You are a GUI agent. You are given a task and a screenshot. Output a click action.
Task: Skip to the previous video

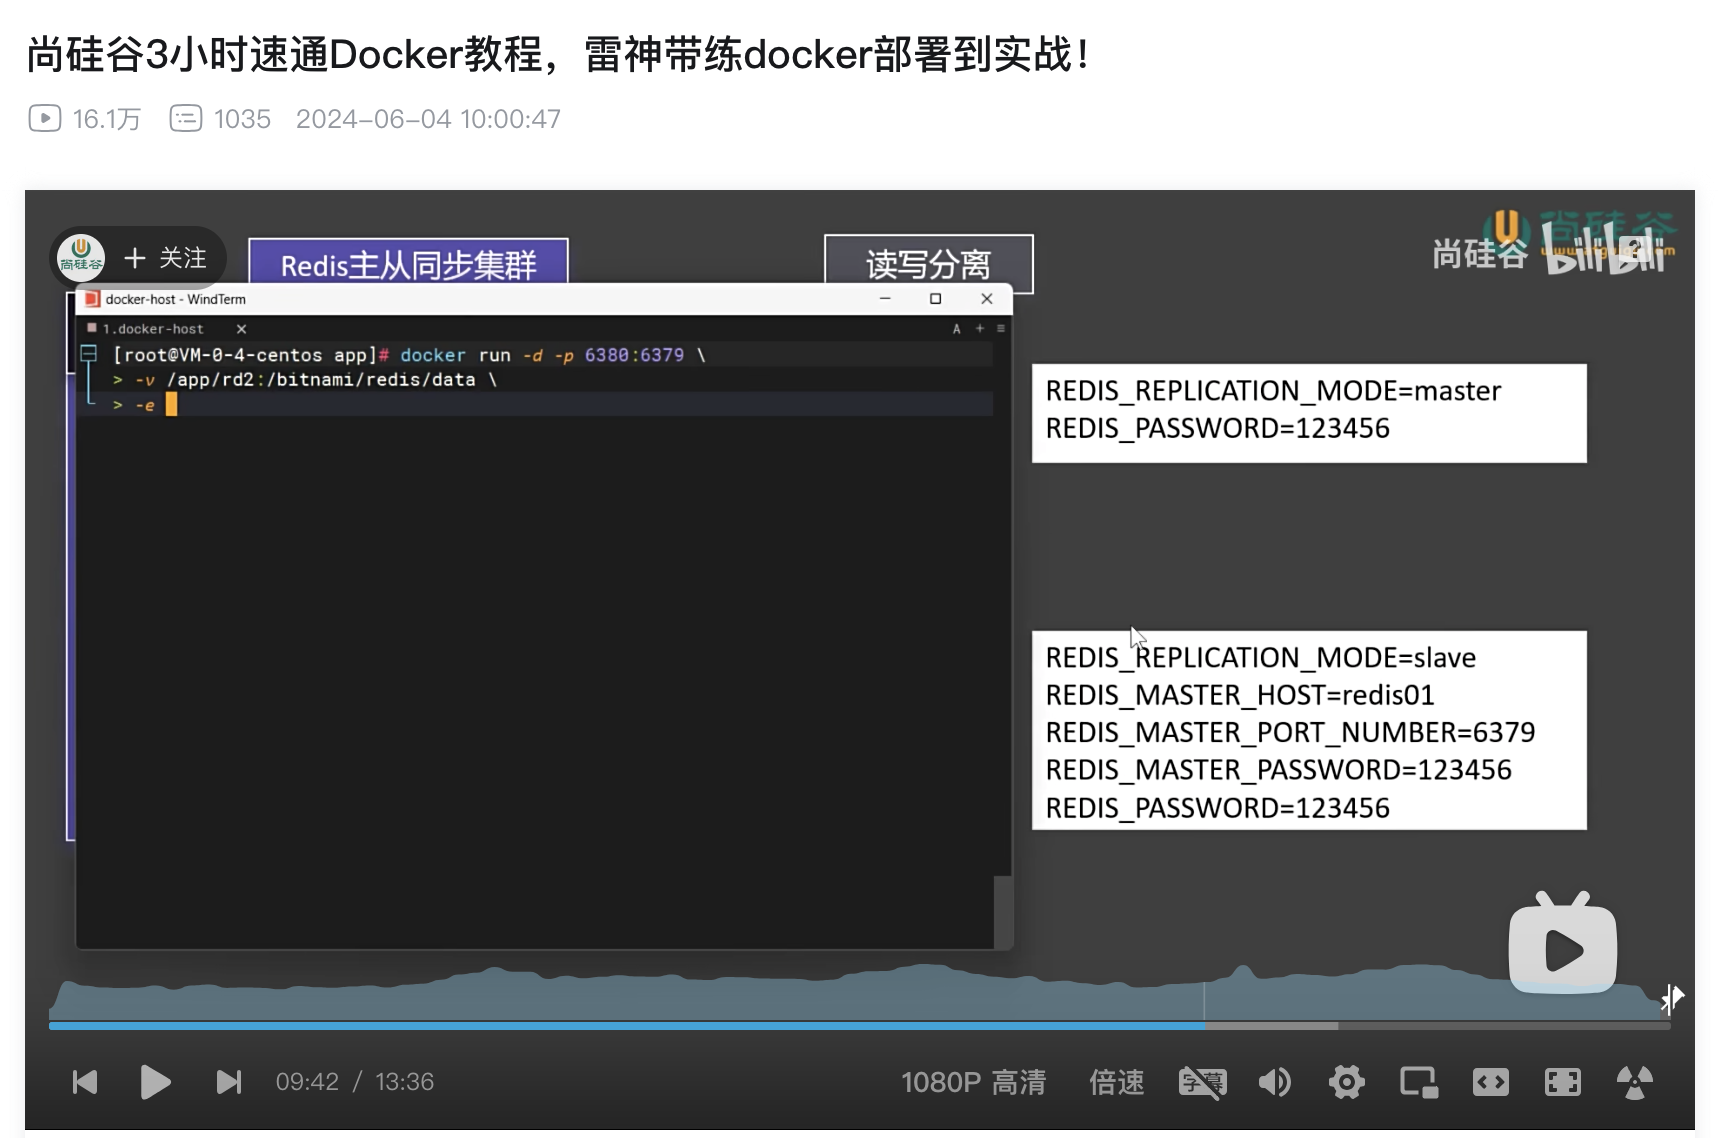pos(85,1082)
